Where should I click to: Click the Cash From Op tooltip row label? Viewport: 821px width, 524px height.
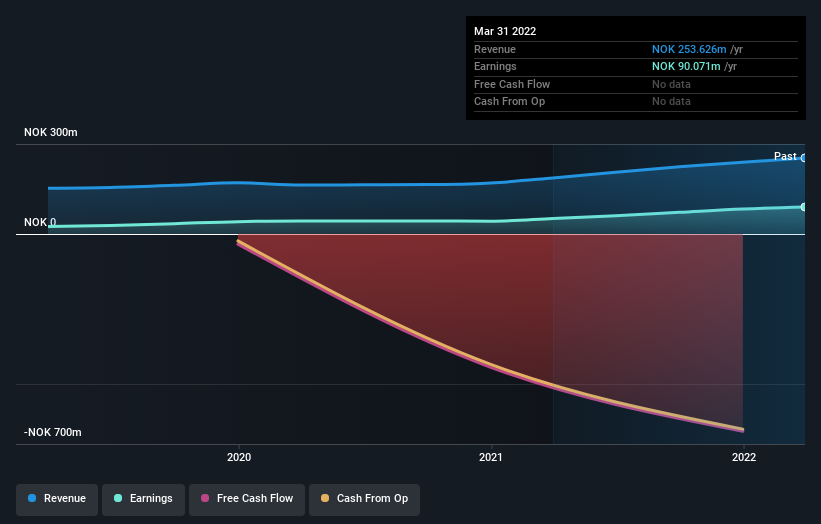point(509,102)
